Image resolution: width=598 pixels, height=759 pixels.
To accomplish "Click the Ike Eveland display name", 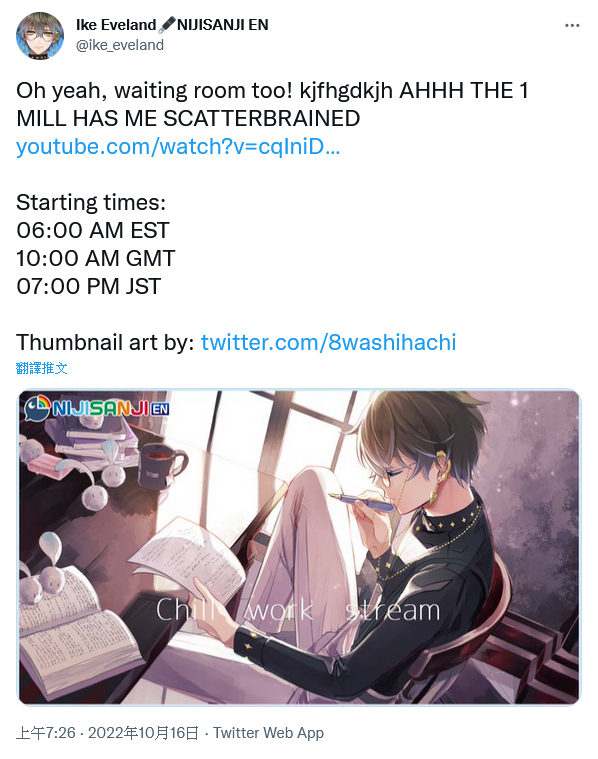I will point(116,25).
